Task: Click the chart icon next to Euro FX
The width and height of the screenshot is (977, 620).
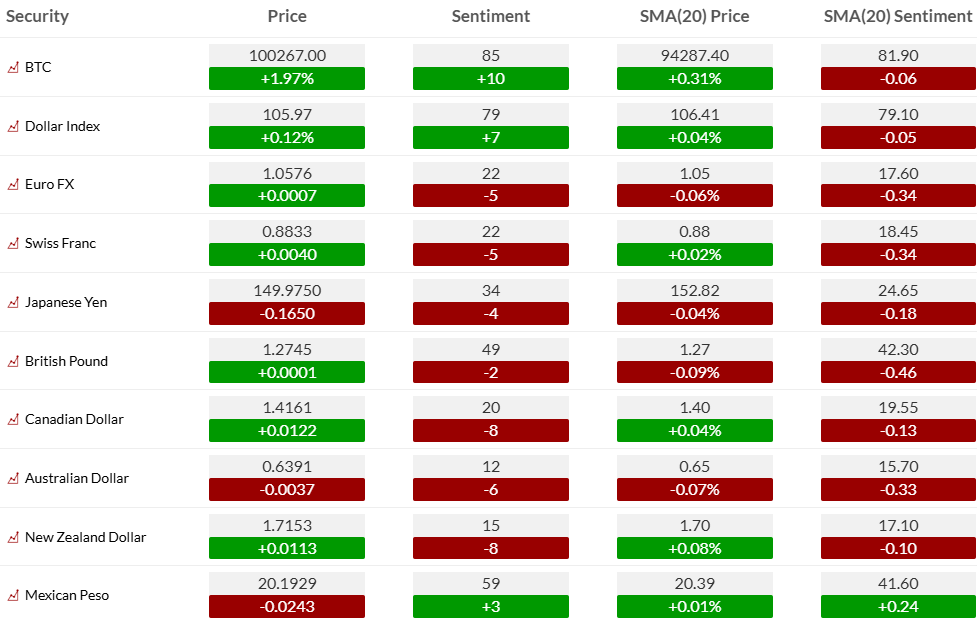Action: 13,185
